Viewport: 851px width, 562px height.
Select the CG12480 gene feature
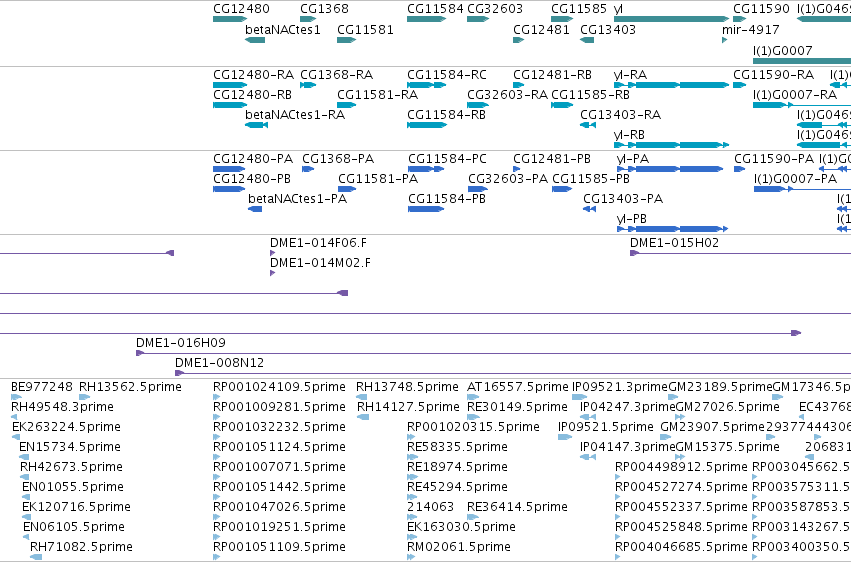pyautogui.click(x=230, y=19)
